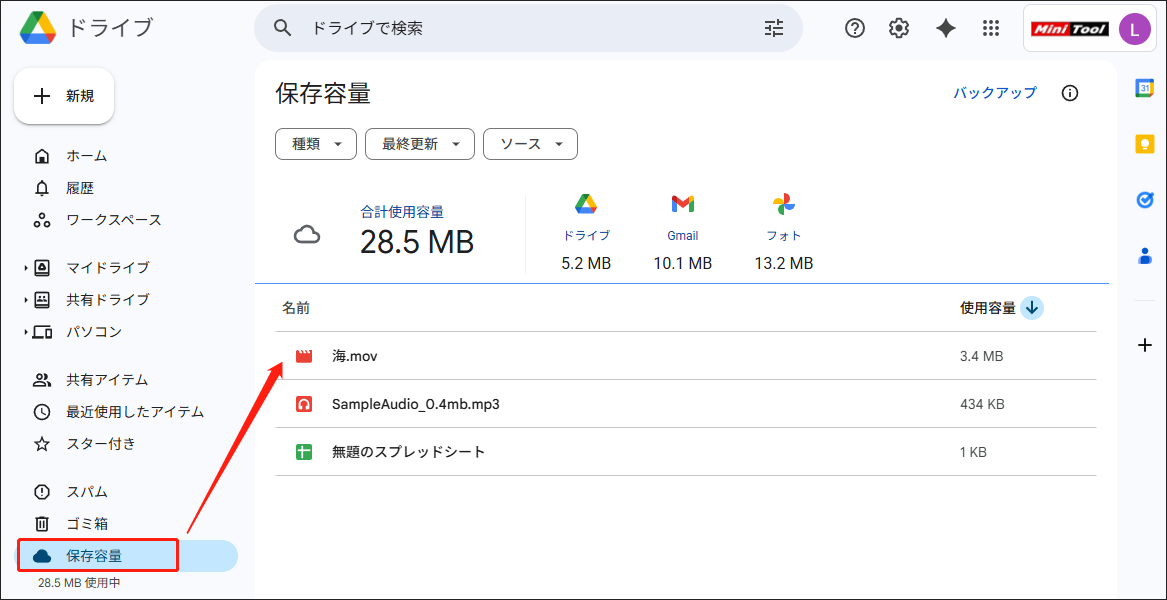
Task: Open the search options filter icon
Action: pyautogui.click(x=774, y=28)
